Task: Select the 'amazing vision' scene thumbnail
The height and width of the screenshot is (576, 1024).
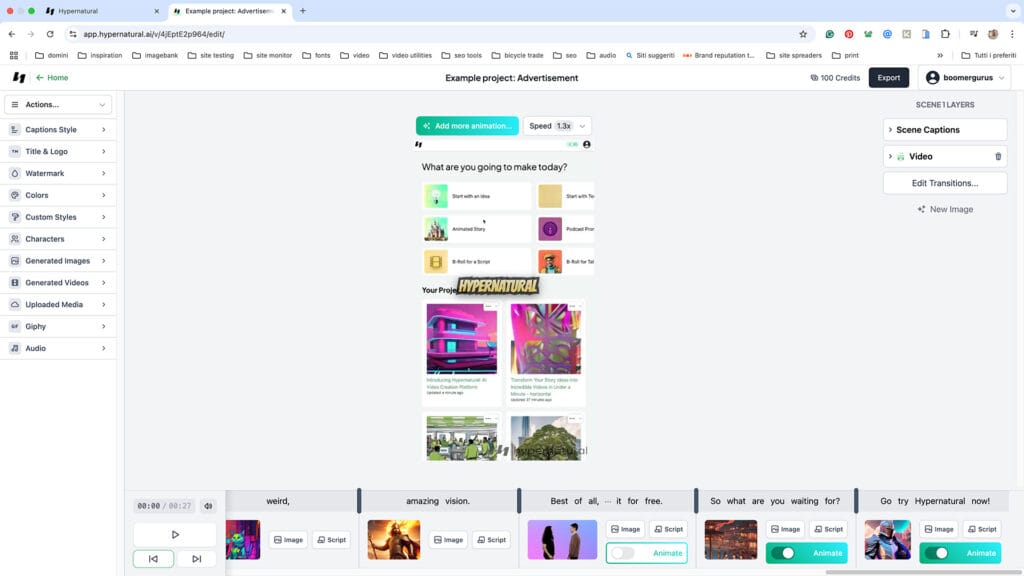Action: tap(394, 539)
